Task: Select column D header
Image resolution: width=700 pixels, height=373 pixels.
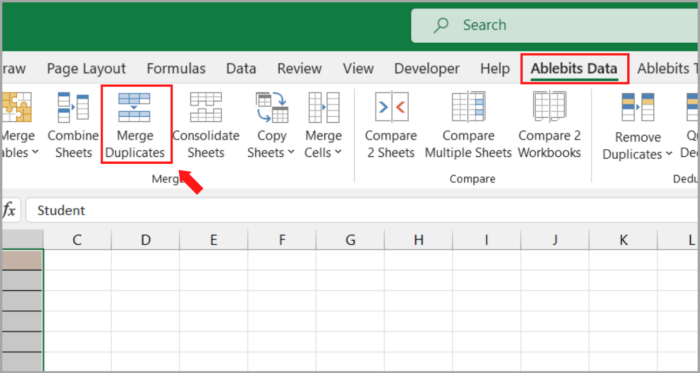Action: point(146,240)
